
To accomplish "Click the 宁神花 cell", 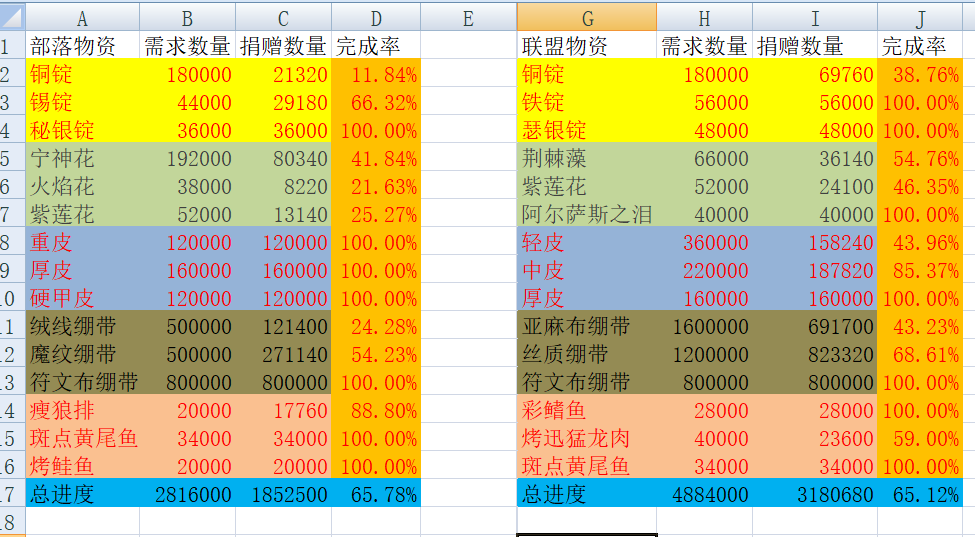I will (82, 158).
